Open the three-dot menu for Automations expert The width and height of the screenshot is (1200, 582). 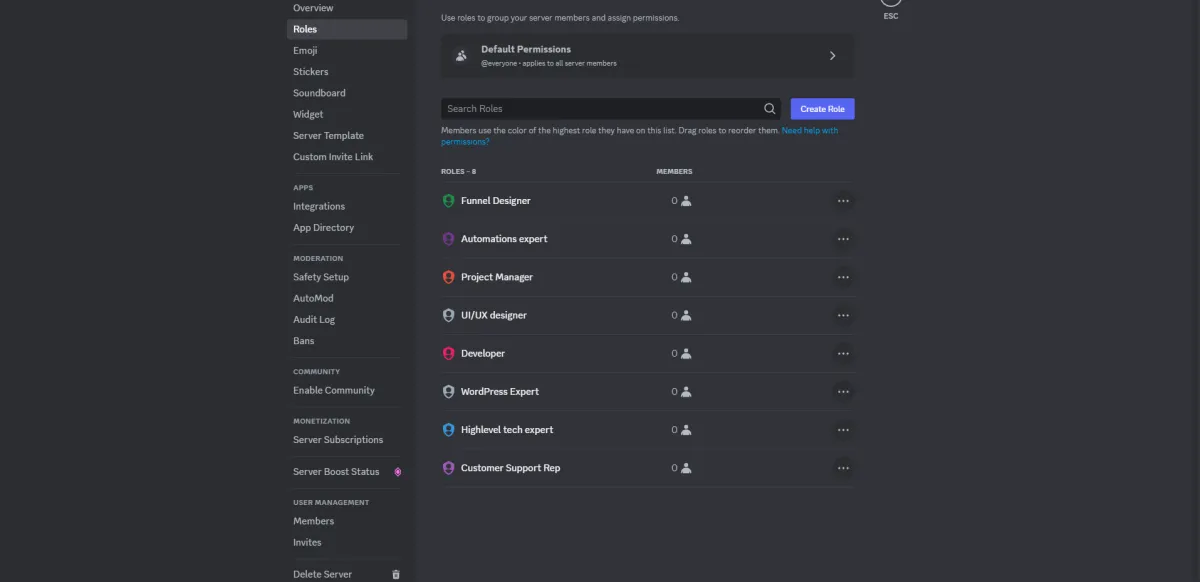[843, 239]
